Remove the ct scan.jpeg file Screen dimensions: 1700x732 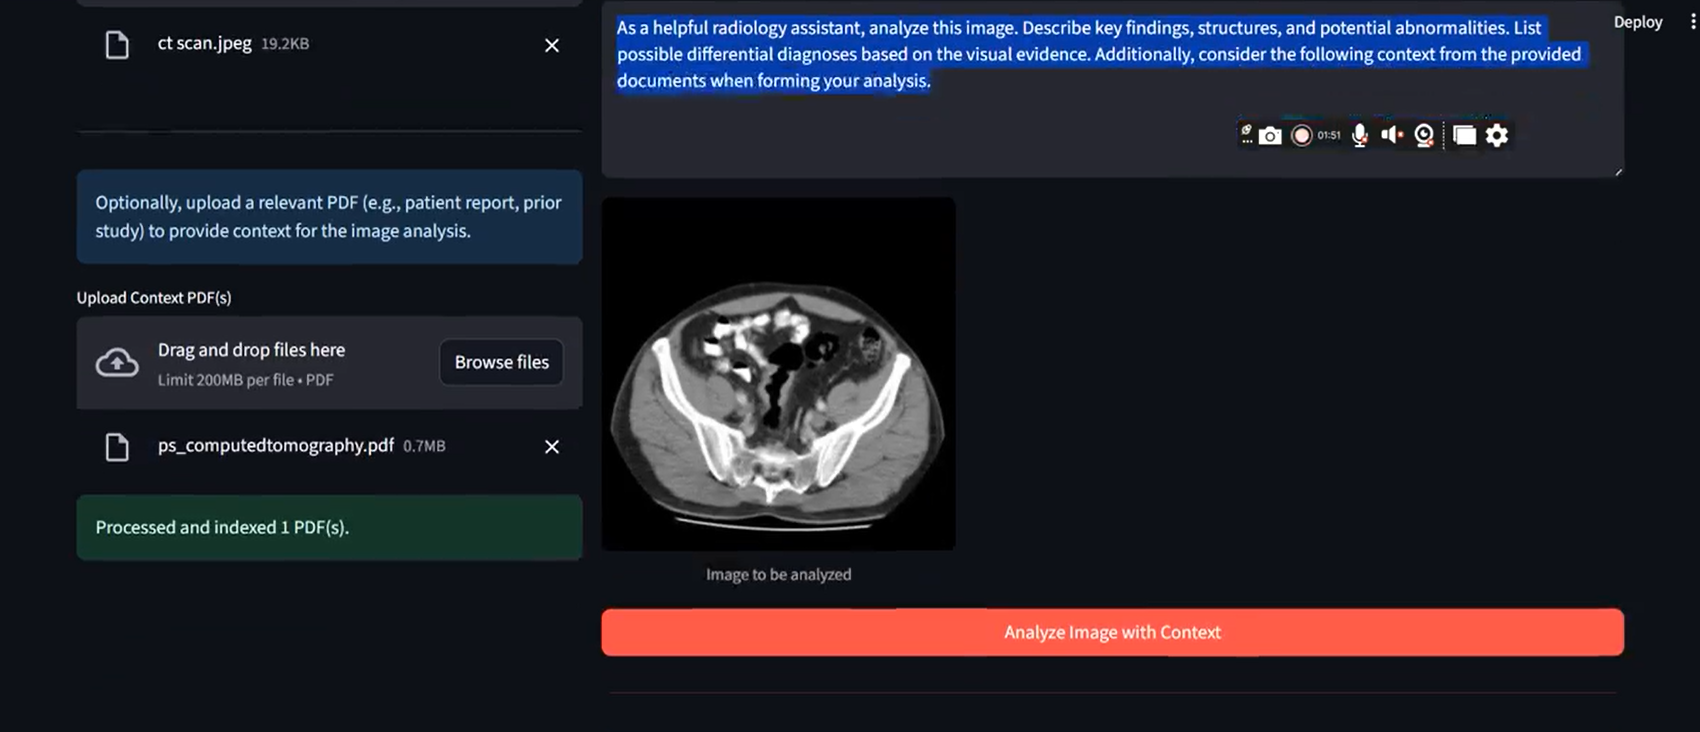tap(551, 45)
